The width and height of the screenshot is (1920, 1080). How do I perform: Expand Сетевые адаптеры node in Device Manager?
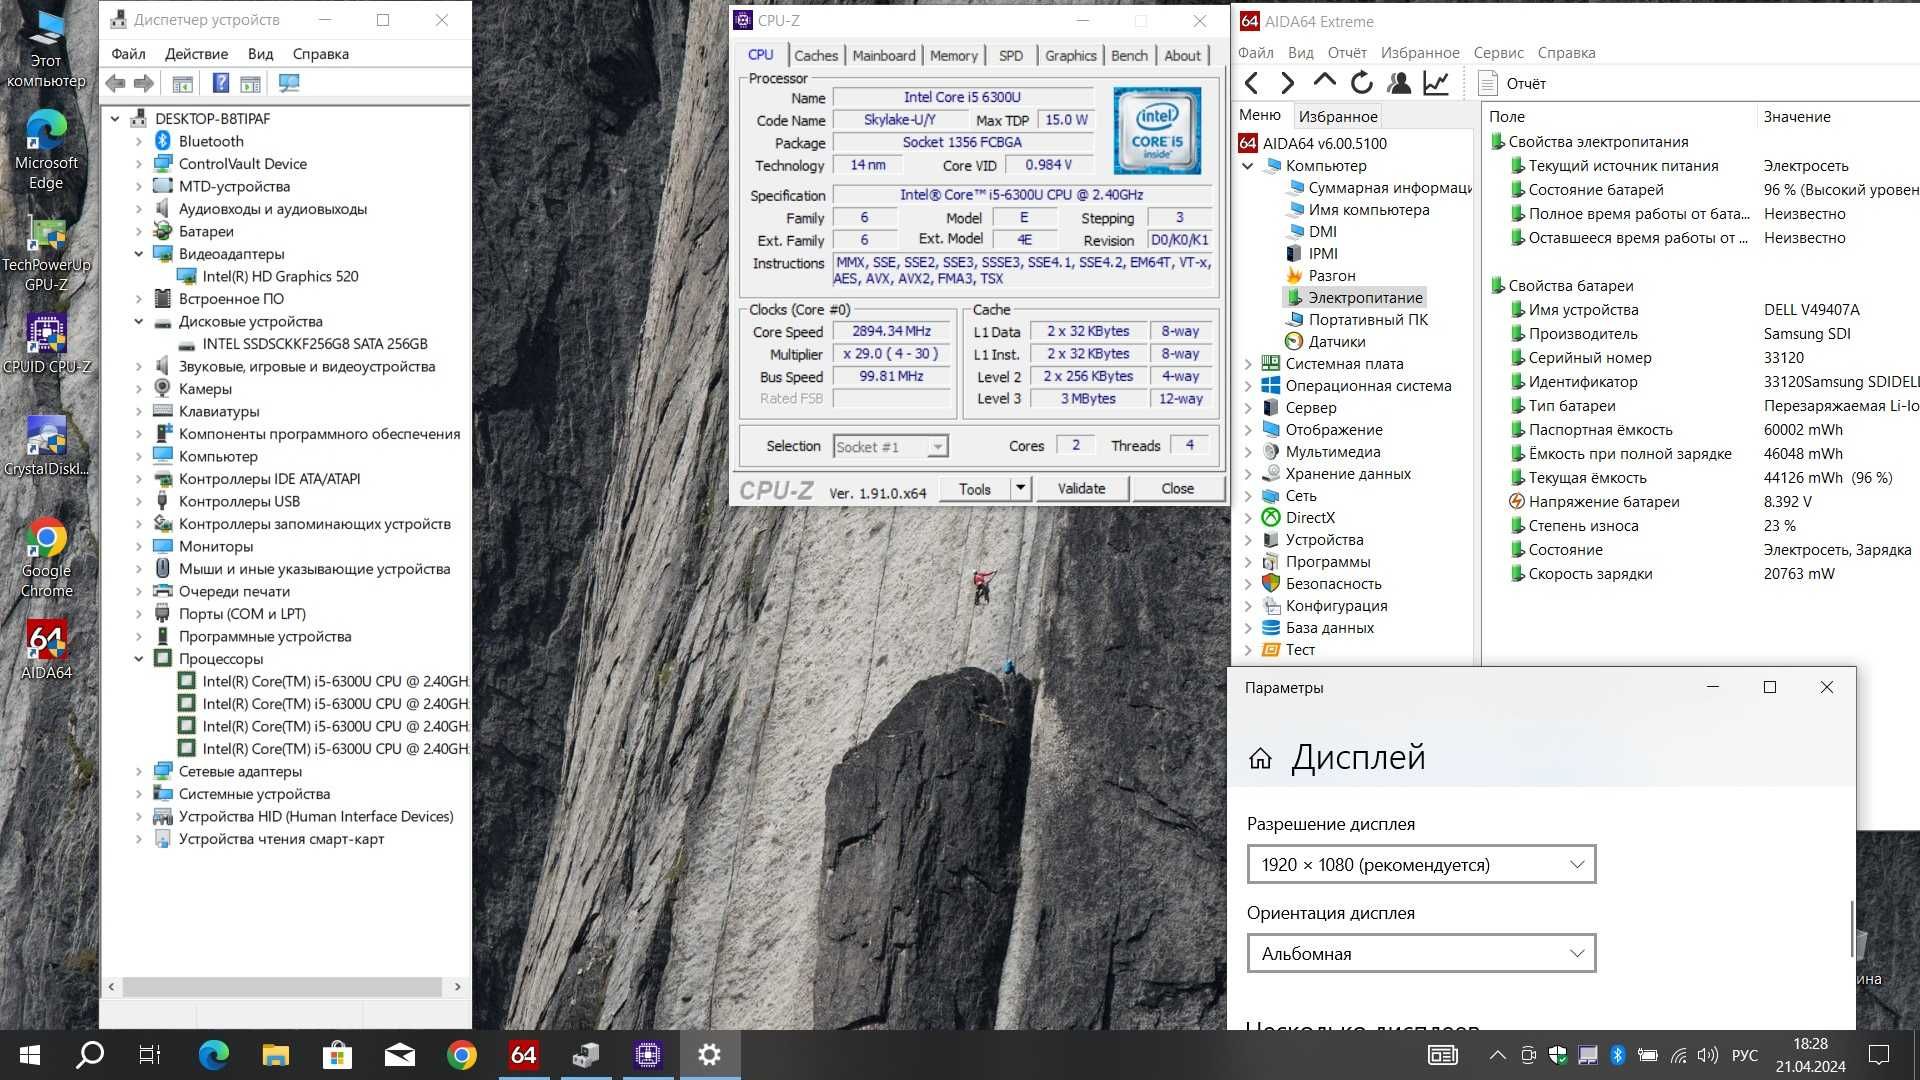(x=139, y=772)
